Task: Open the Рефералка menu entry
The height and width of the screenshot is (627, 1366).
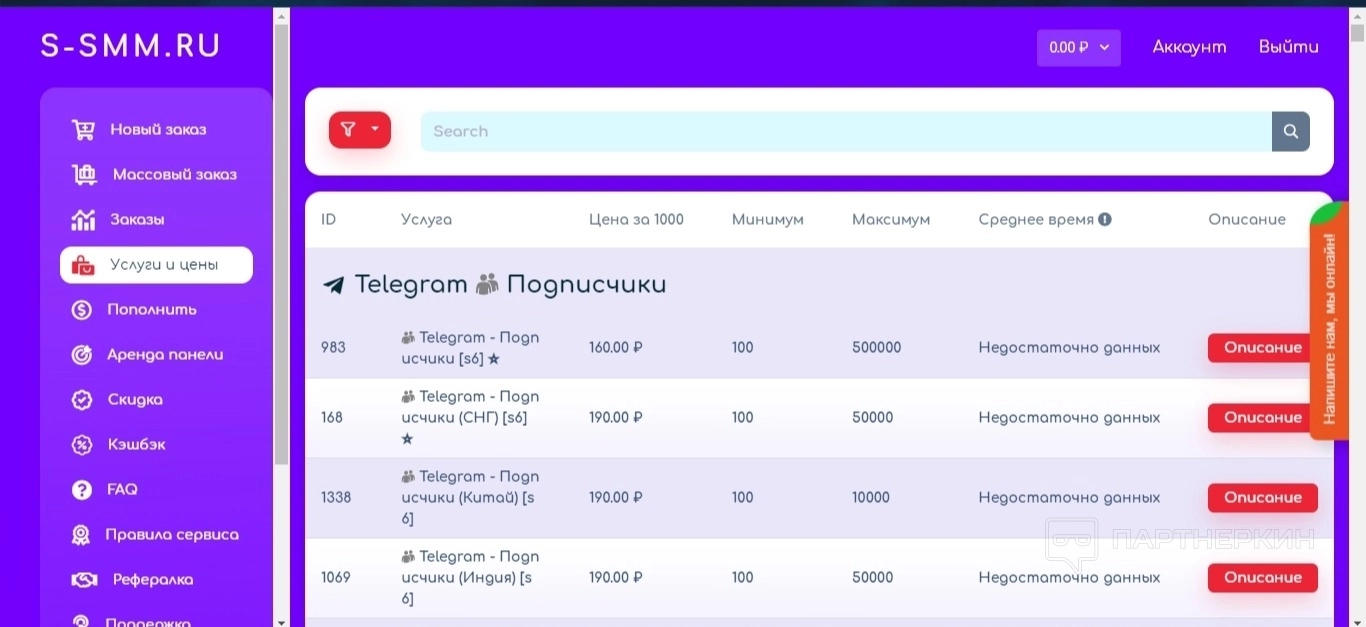Action: (153, 580)
